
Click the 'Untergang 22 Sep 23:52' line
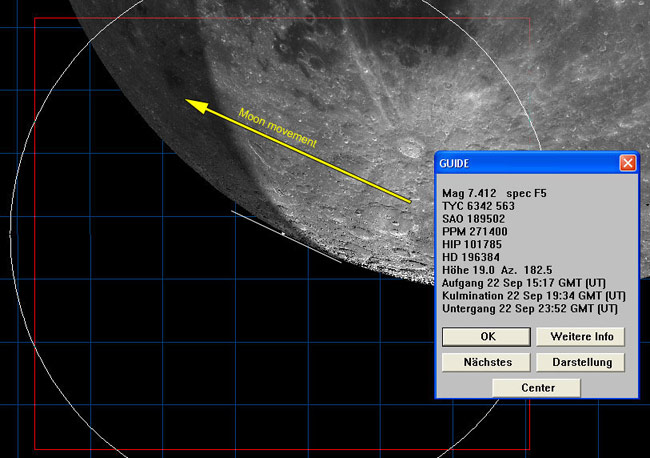(529, 309)
